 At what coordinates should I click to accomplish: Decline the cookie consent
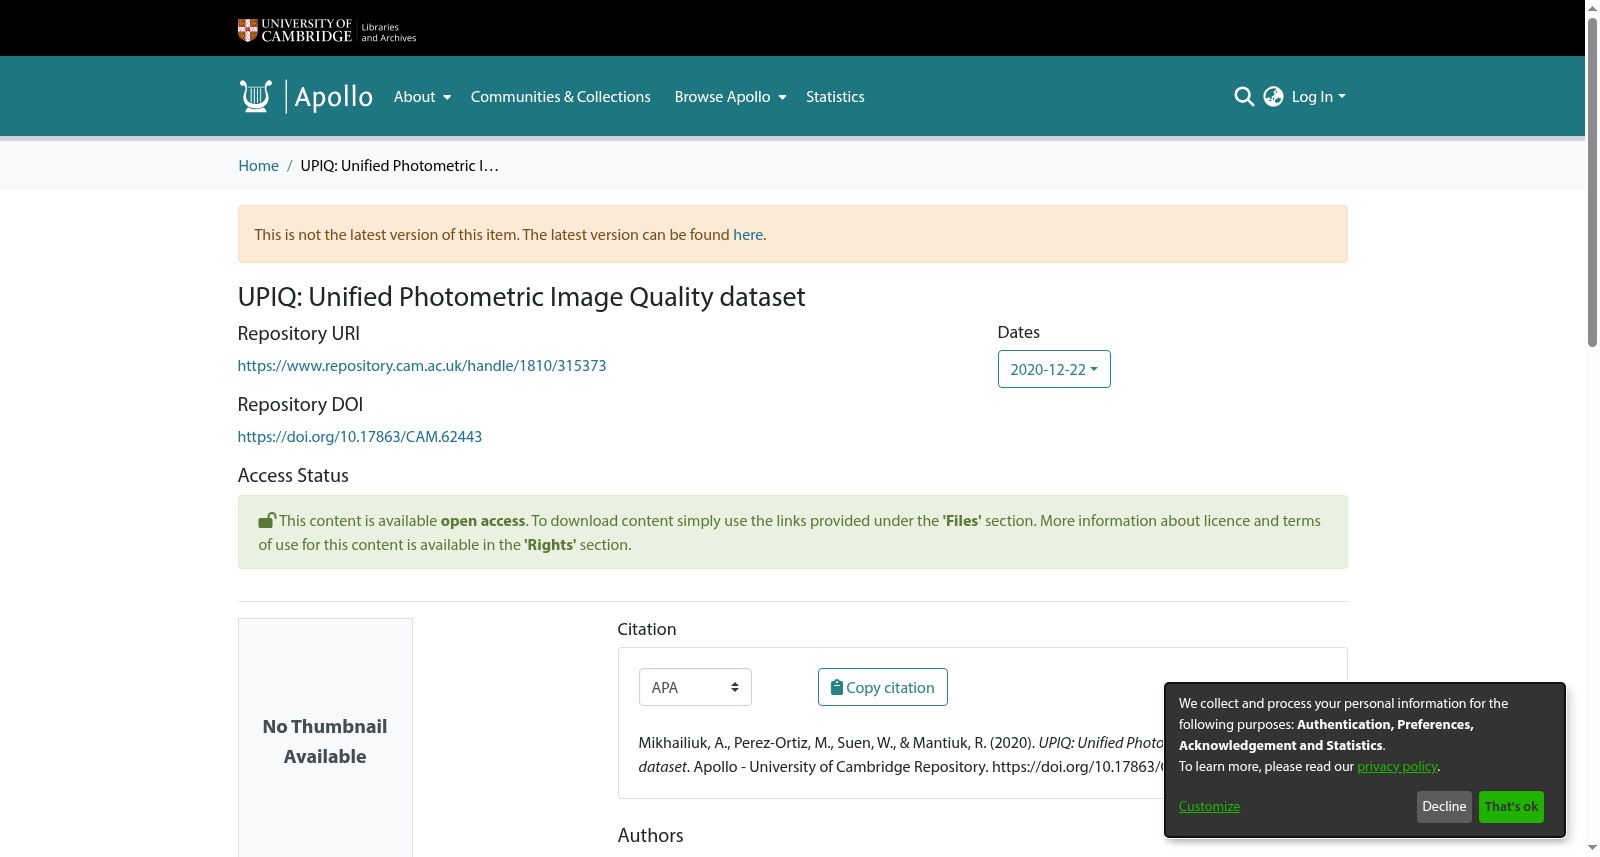pyautogui.click(x=1444, y=807)
